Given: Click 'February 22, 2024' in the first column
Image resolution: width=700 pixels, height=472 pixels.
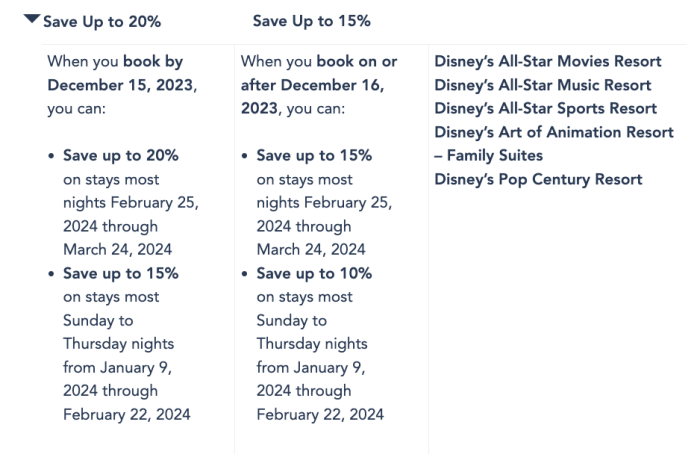Looking at the screenshot, I should coord(126,415).
